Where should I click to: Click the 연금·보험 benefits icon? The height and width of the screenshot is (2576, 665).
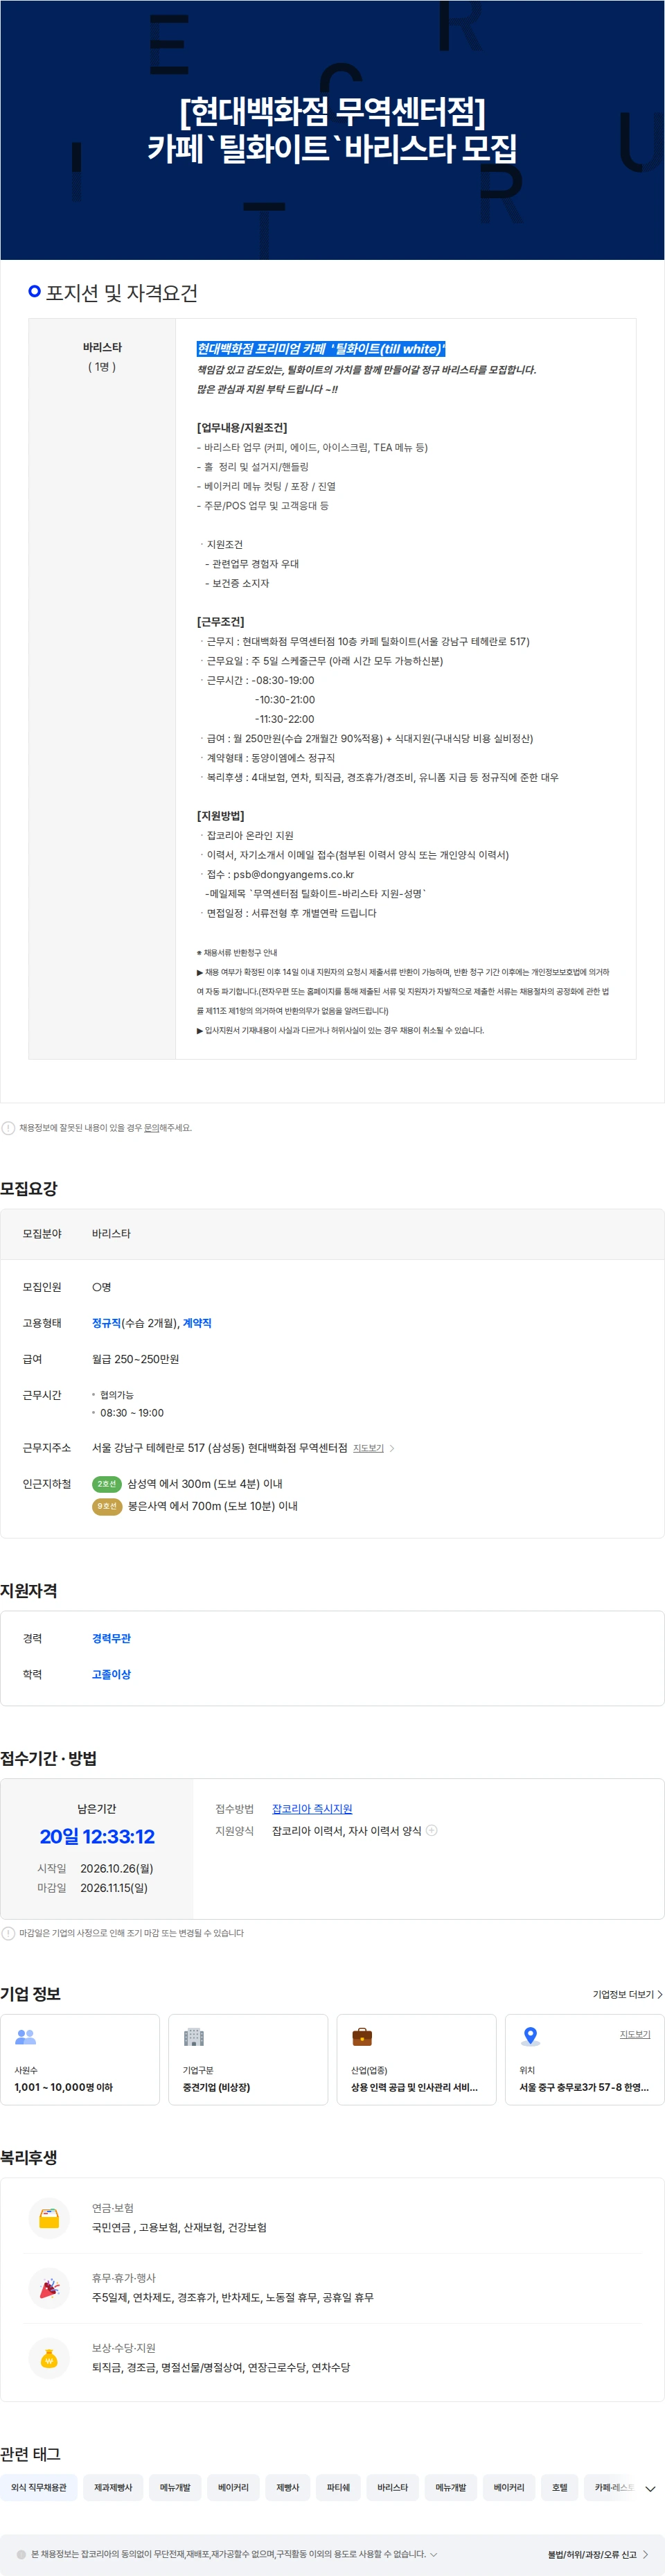tap(49, 2218)
